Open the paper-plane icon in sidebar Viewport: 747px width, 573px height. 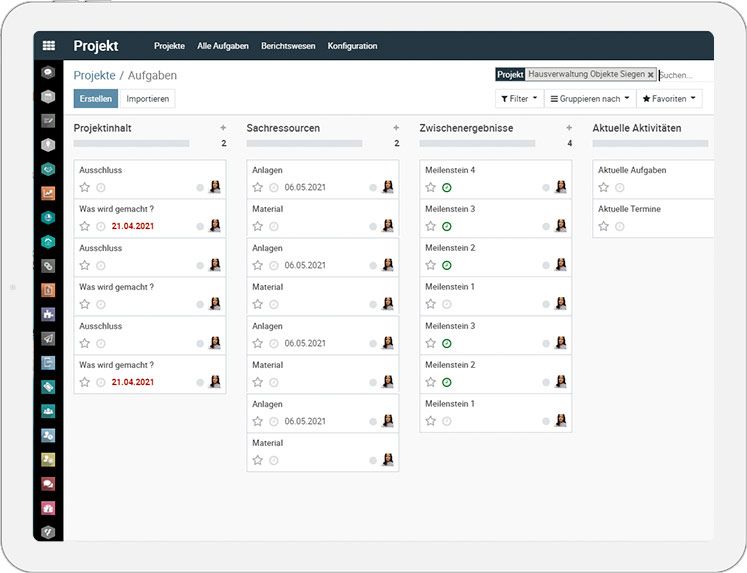(x=48, y=339)
